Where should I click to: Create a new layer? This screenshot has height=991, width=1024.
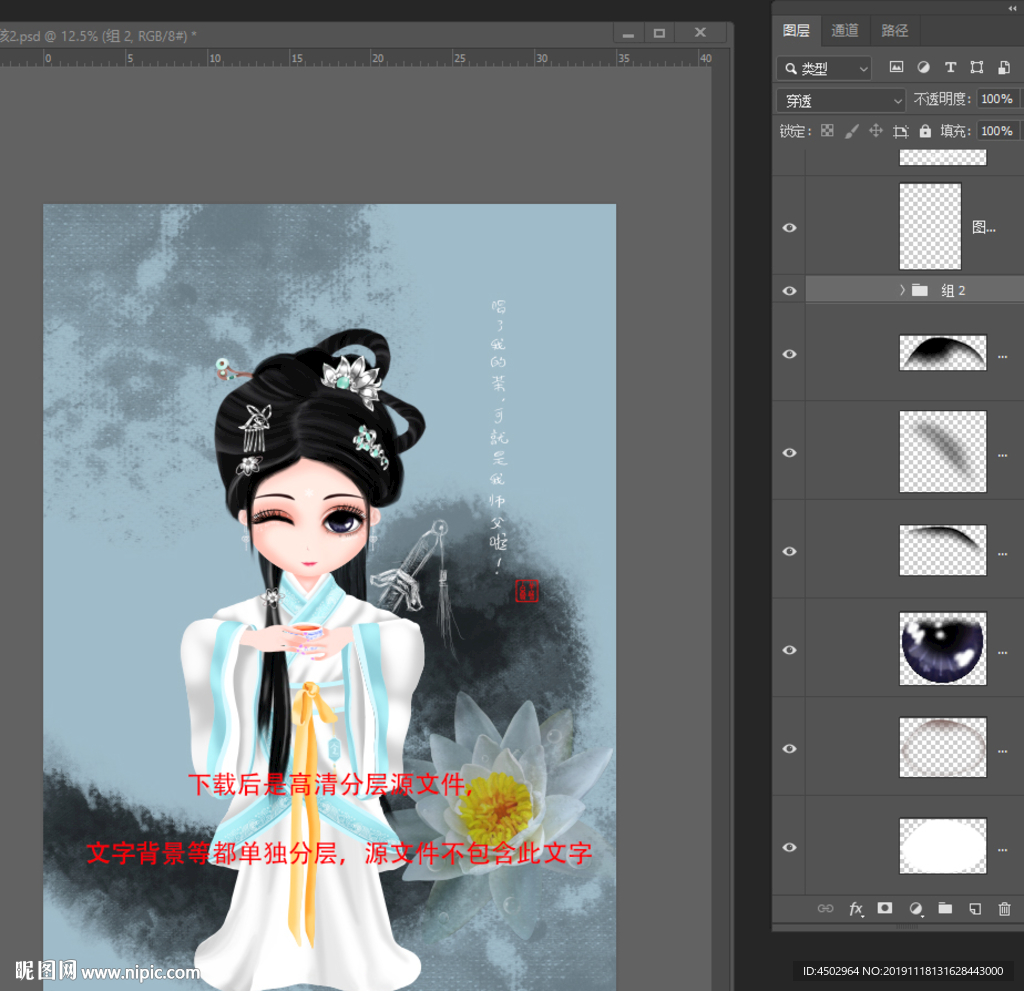click(x=975, y=909)
